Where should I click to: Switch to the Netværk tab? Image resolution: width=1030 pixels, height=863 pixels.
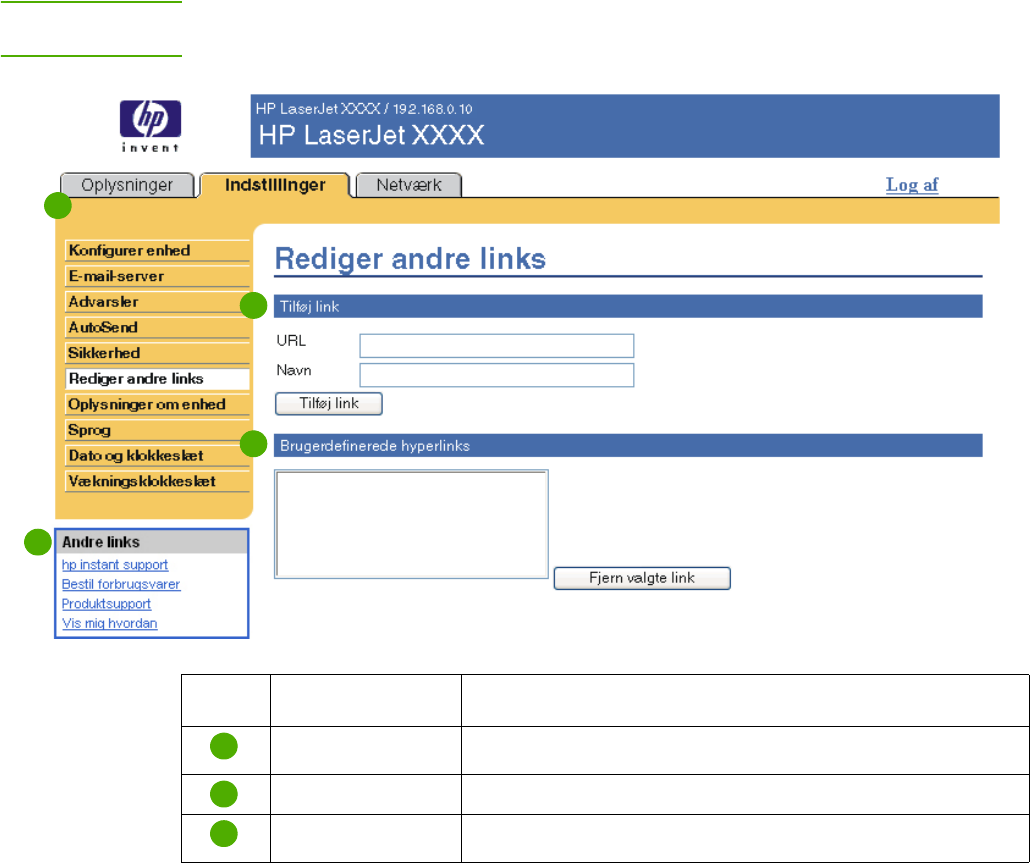click(409, 185)
